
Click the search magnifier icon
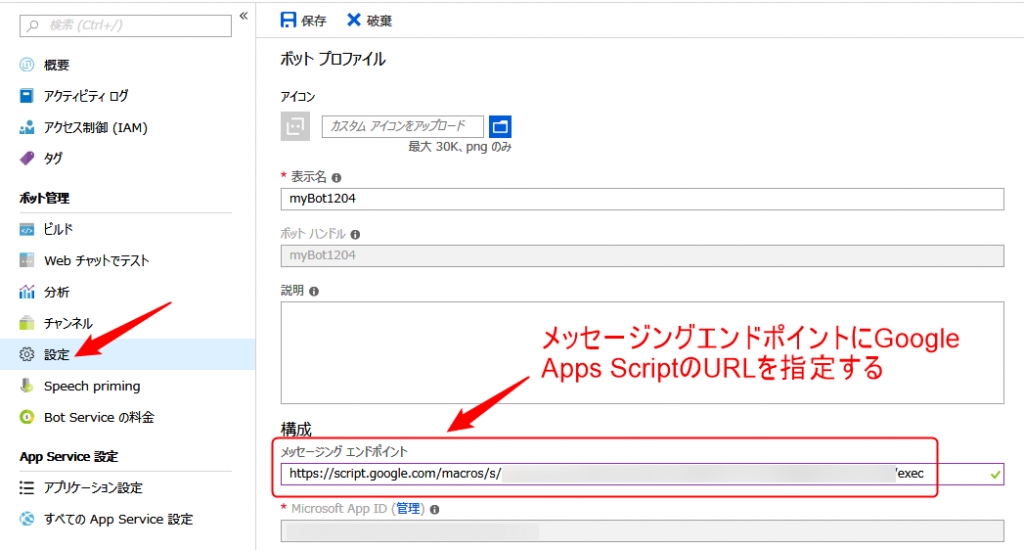coord(33,26)
